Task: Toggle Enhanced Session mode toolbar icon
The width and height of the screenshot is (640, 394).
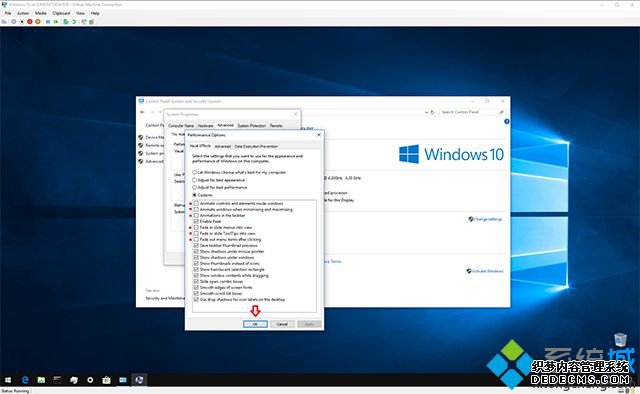Action: 84,22
